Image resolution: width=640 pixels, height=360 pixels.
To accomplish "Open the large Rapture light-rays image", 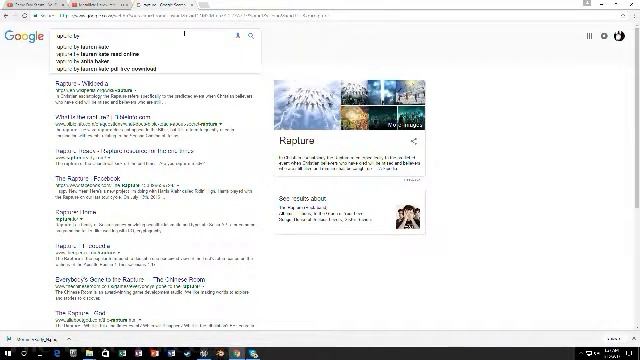I will pyautogui.click(x=307, y=105).
